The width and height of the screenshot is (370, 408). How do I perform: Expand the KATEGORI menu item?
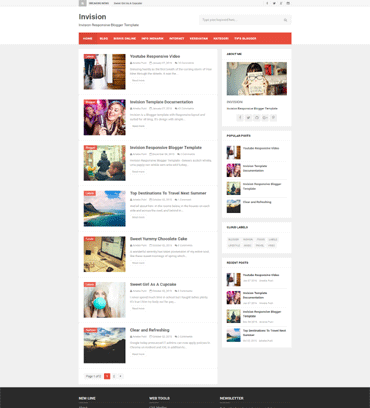tap(221, 38)
